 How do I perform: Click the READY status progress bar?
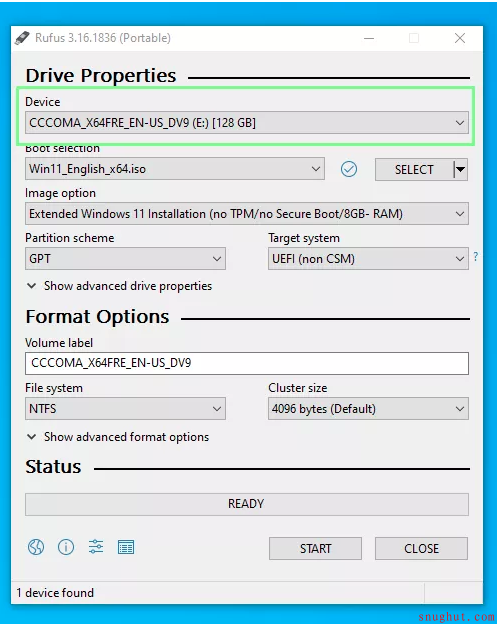coord(247,504)
